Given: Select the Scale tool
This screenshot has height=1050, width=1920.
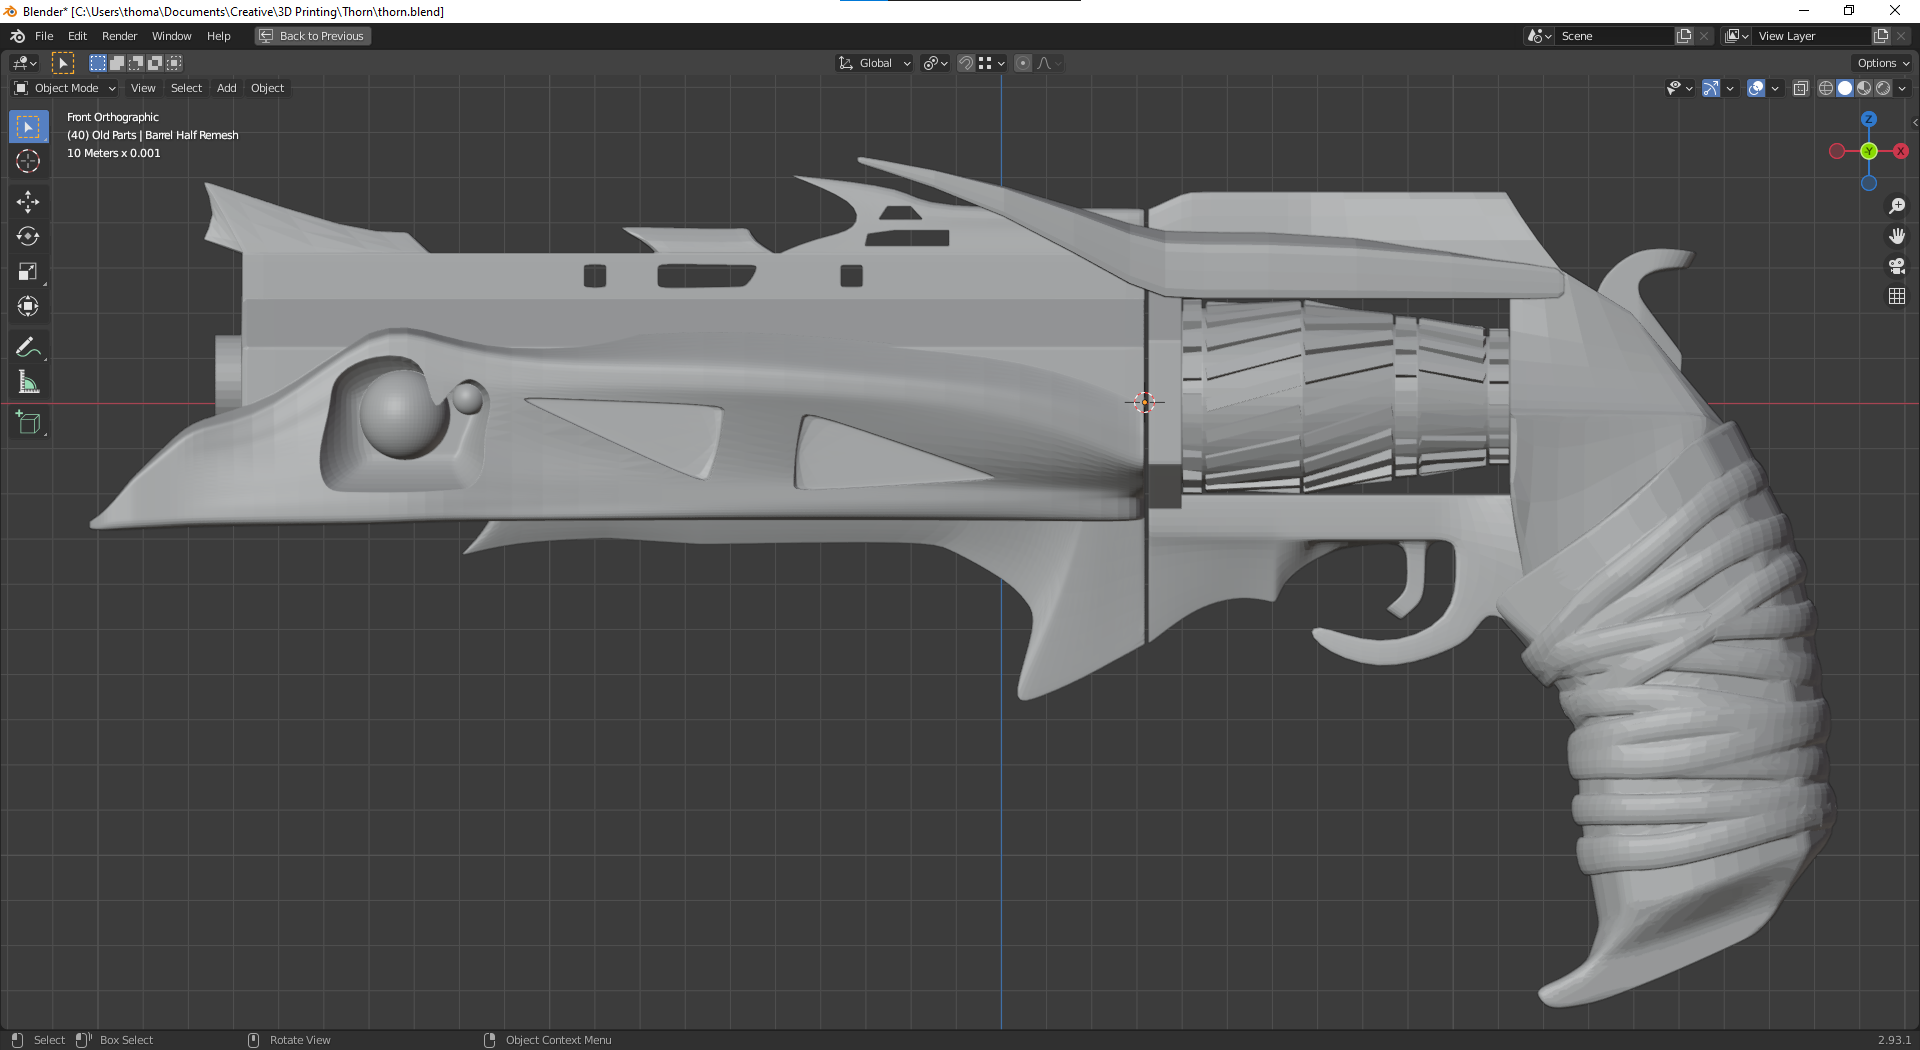Looking at the screenshot, I should pos(28,271).
